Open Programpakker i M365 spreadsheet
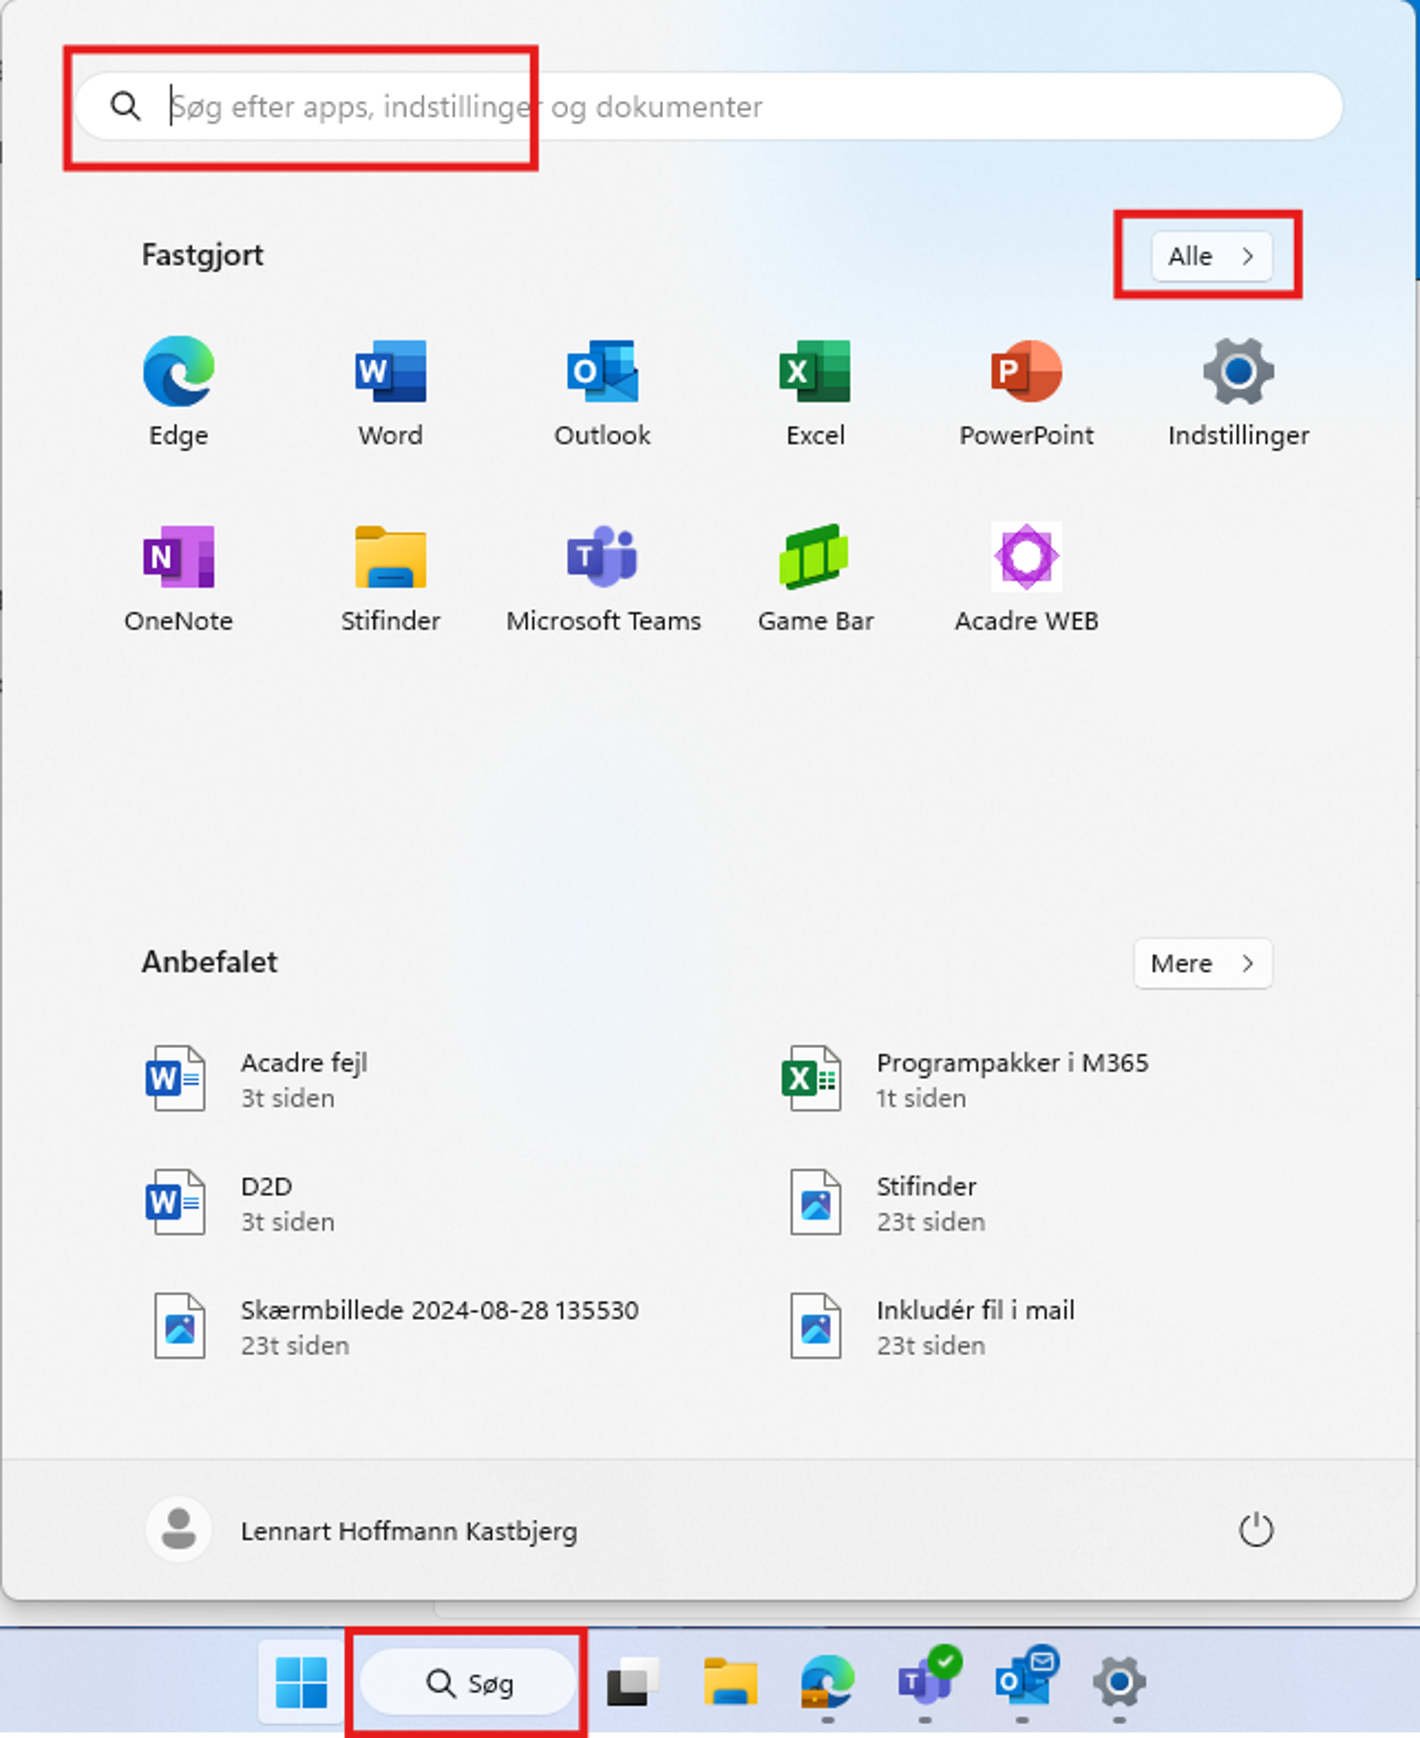Image resolution: width=1420 pixels, height=1738 pixels. coord(1010,1078)
